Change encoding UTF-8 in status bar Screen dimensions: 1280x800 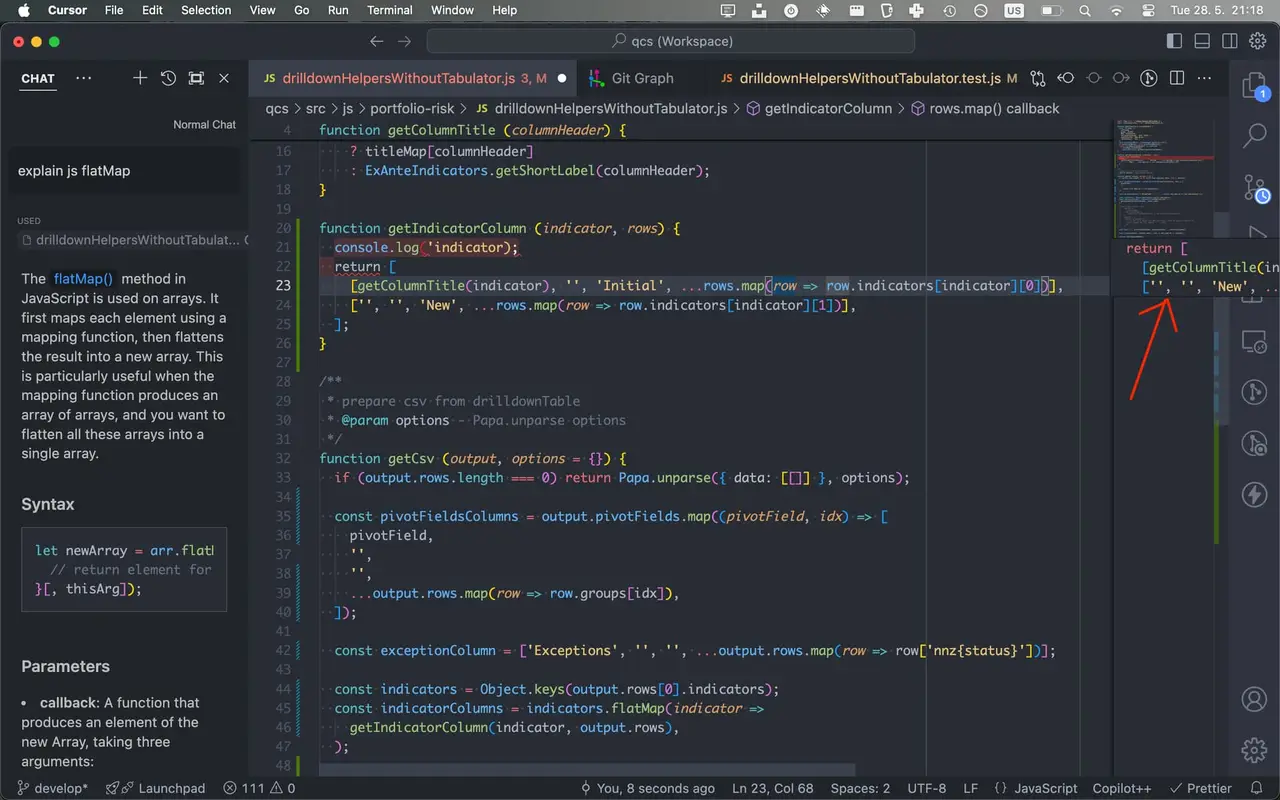(926, 788)
